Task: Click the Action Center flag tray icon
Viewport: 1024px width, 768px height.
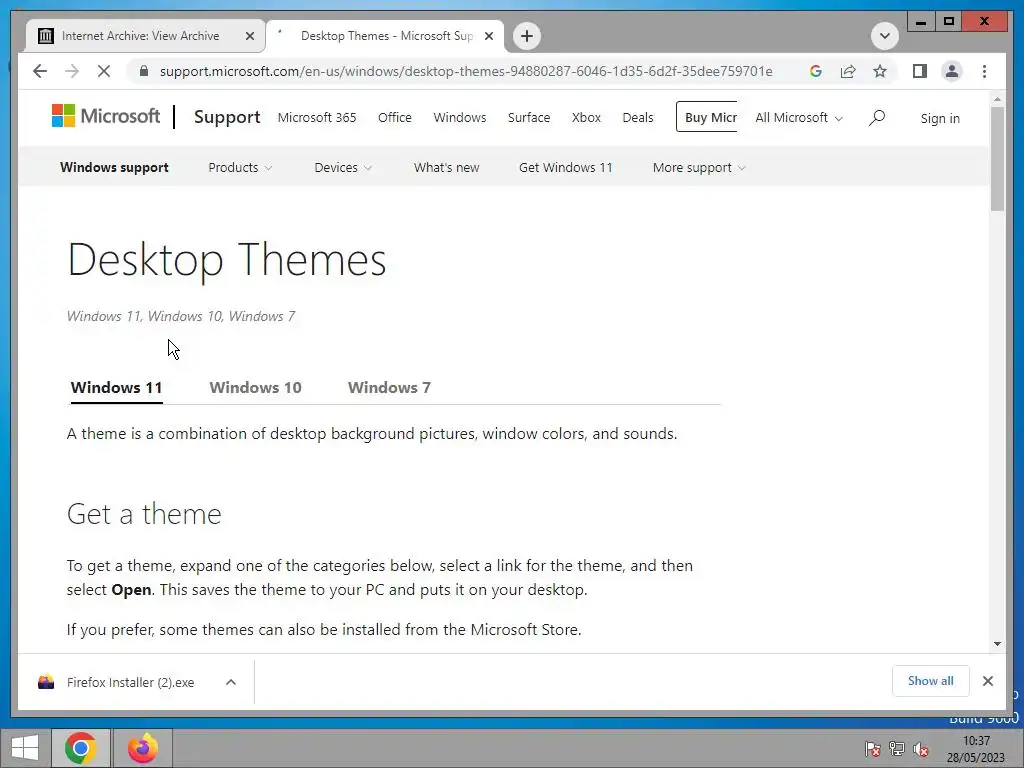Action: [872, 749]
